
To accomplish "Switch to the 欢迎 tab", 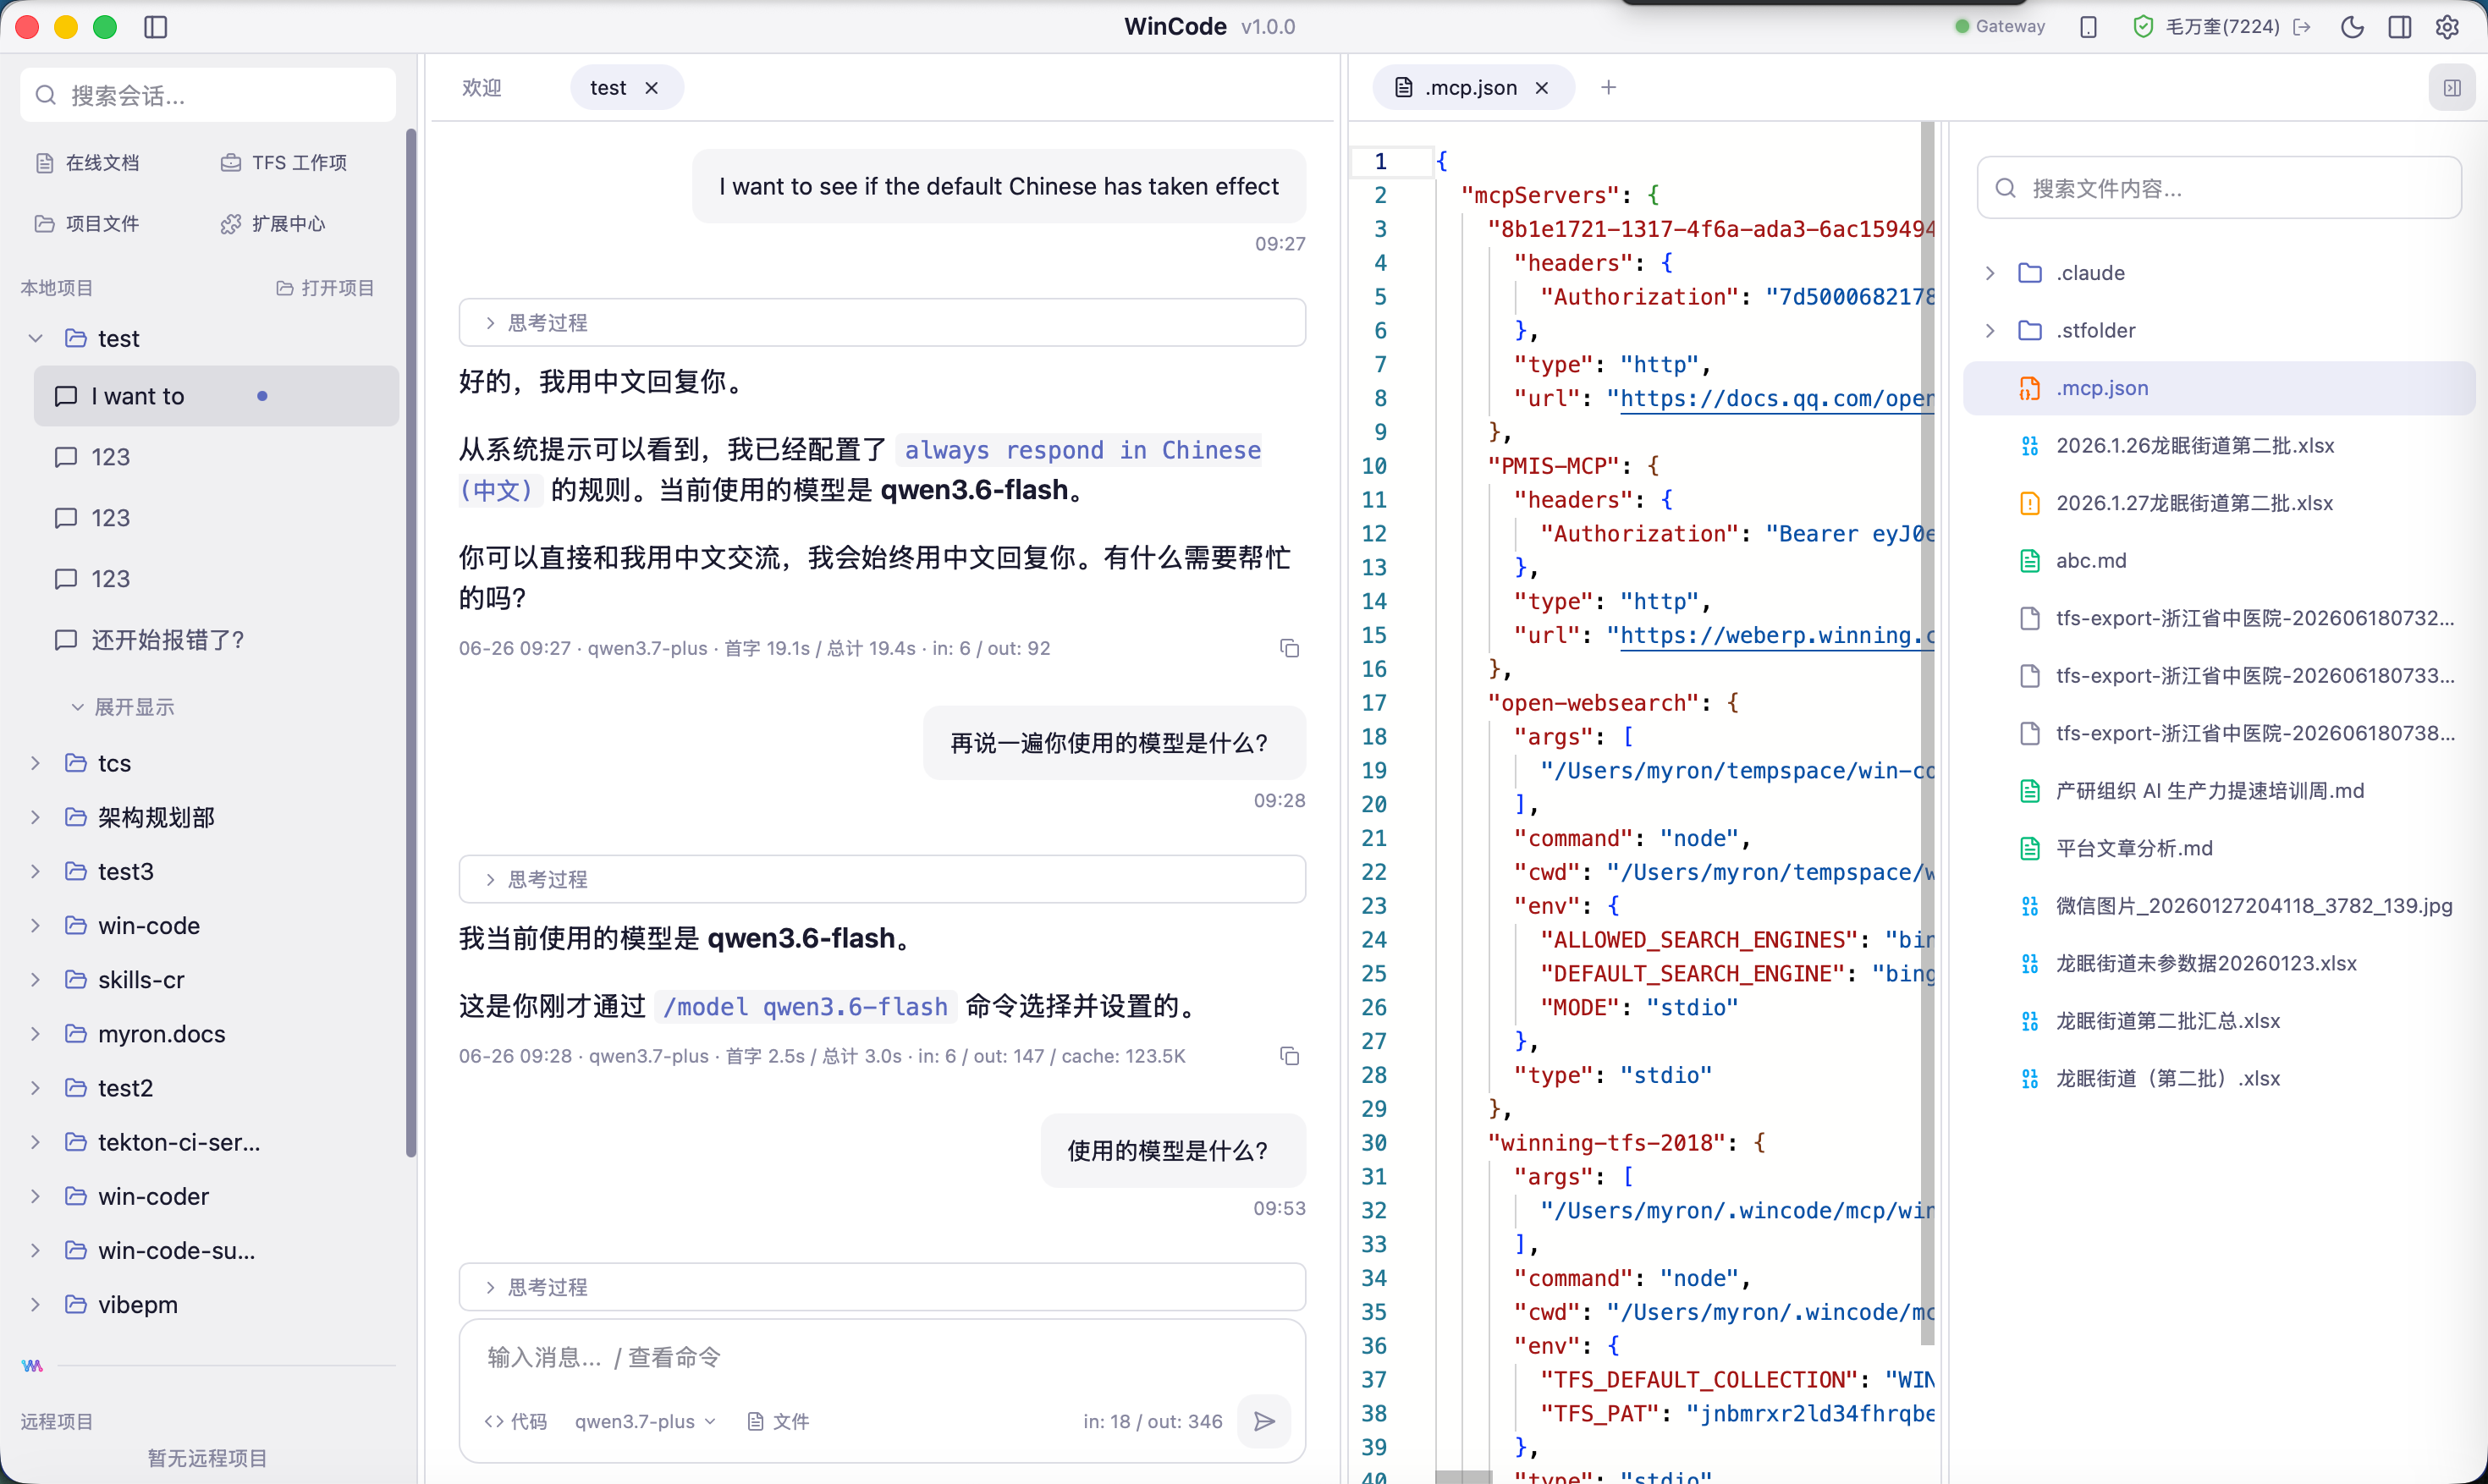I will pyautogui.click(x=482, y=88).
